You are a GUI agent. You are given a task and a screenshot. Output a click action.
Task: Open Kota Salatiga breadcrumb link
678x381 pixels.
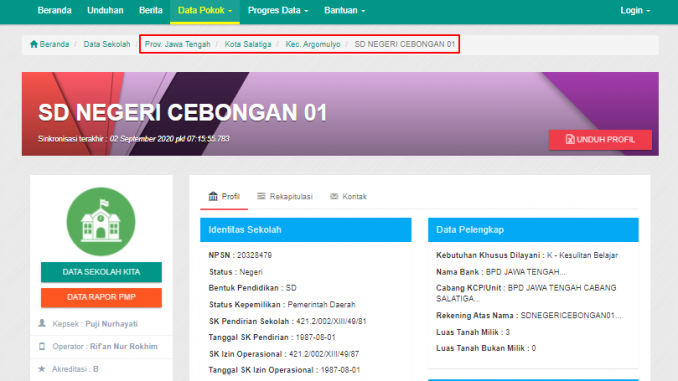248,44
